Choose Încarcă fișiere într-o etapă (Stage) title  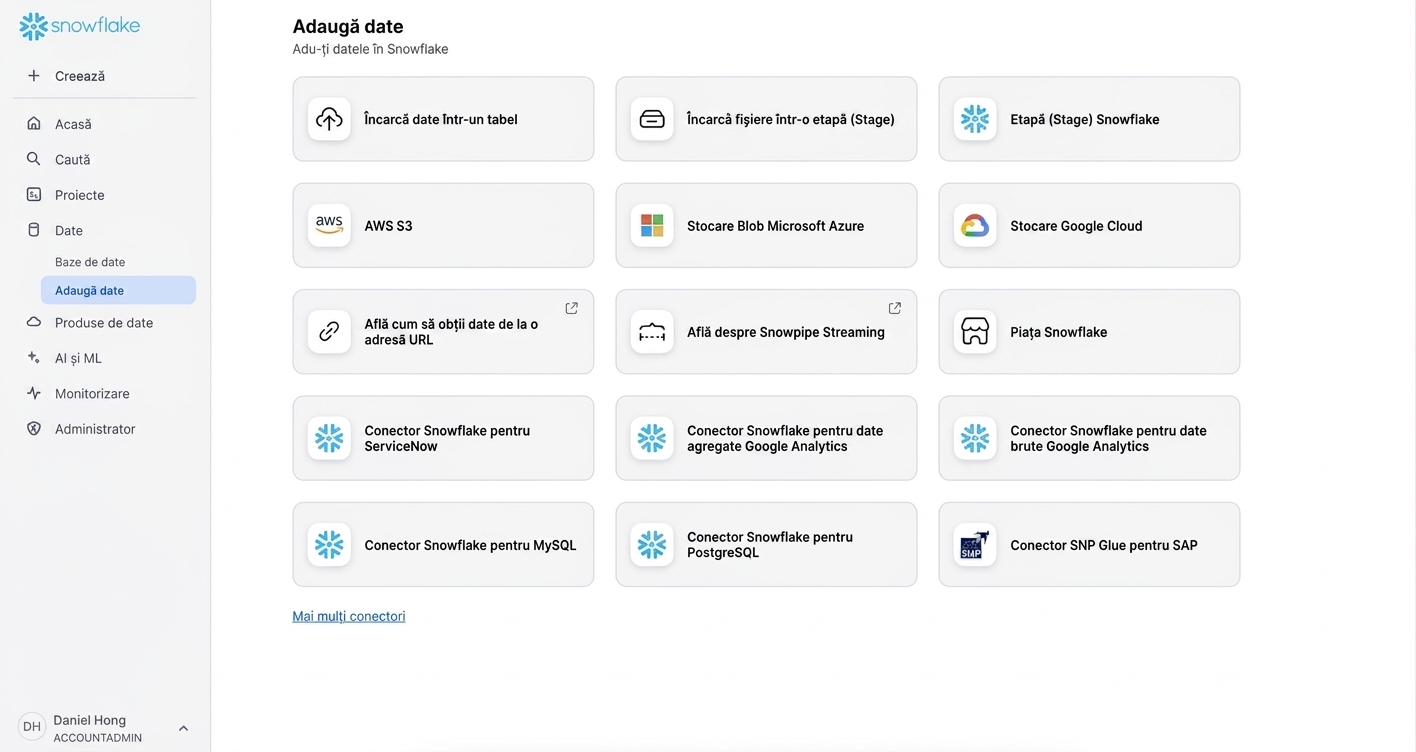point(791,119)
